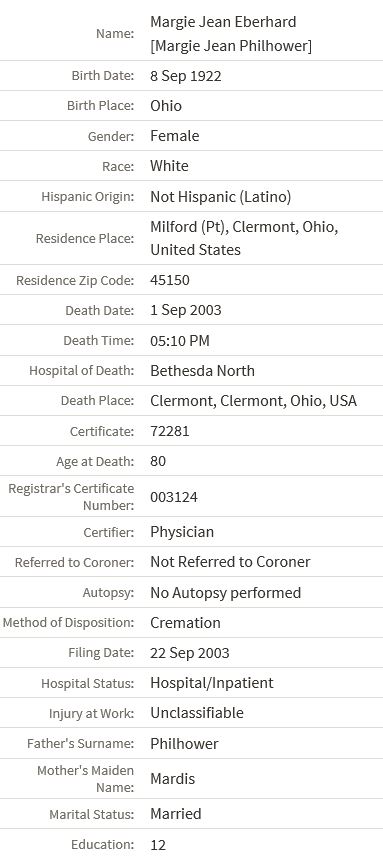
Task: Click the filing date 22 Sep 2003
Action: pyautogui.click(x=190, y=653)
